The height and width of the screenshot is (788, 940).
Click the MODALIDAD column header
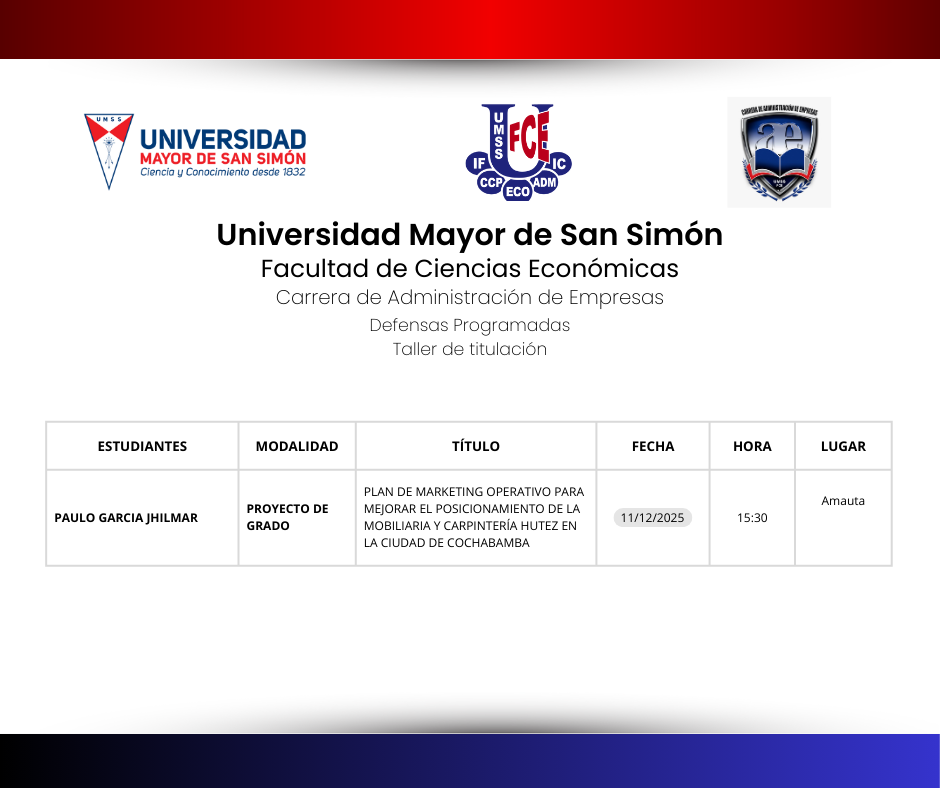[x=297, y=446]
